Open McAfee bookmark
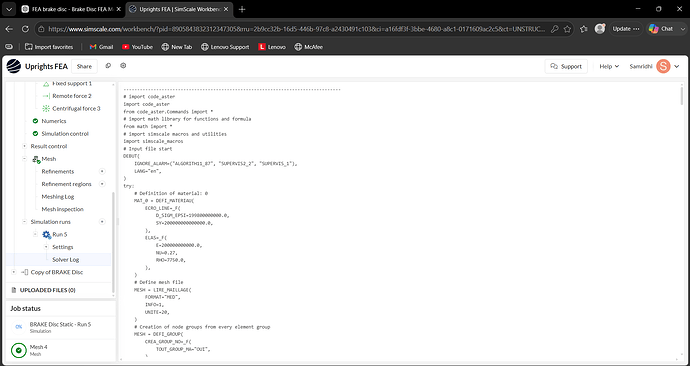Viewport: 690px width, 366px height. point(308,47)
